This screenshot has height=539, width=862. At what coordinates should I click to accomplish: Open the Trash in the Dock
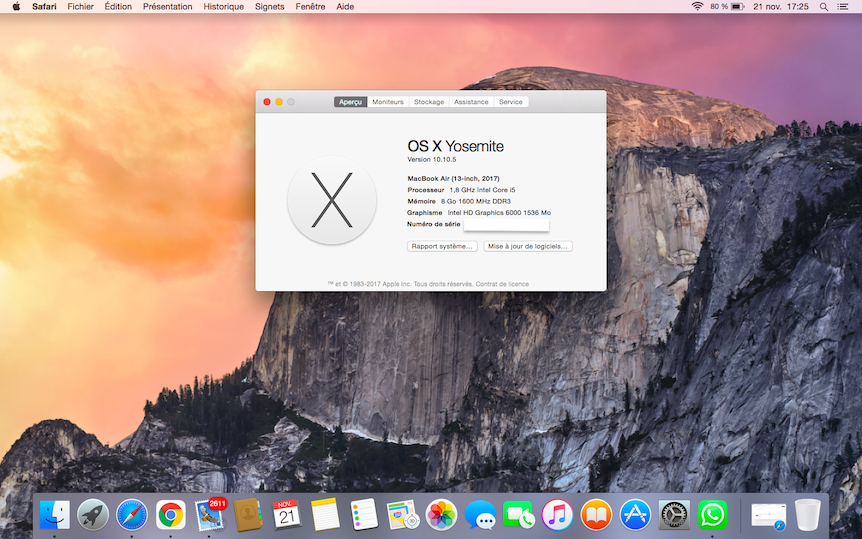click(808, 515)
